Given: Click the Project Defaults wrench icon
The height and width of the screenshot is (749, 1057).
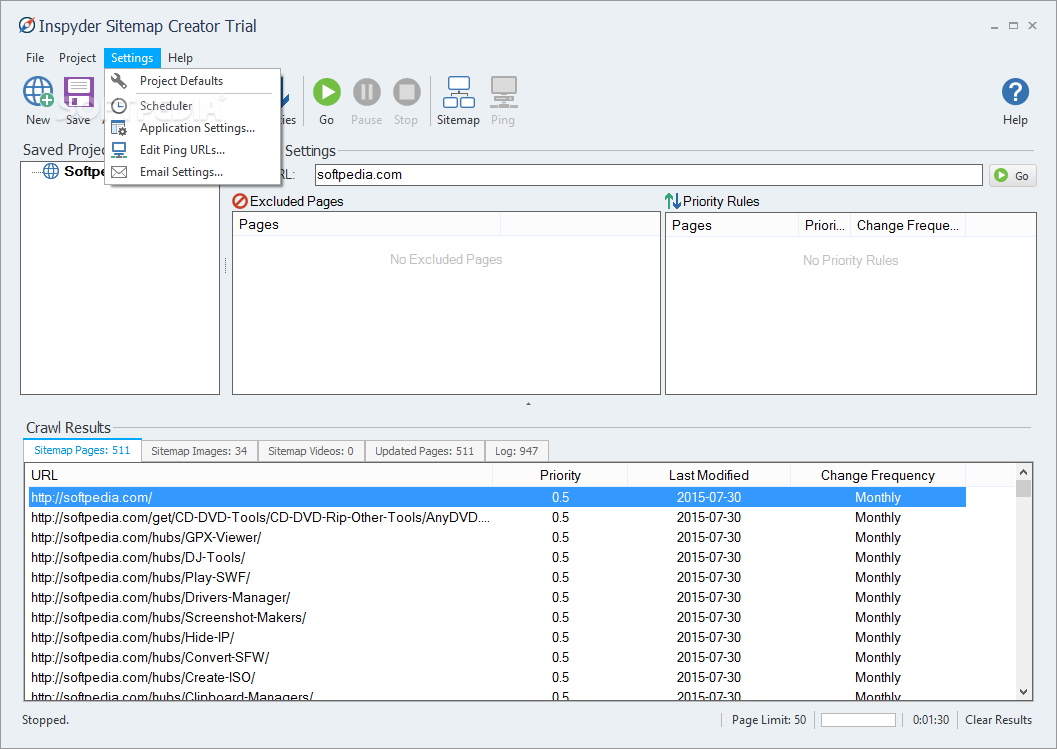Looking at the screenshot, I should pyautogui.click(x=119, y=81).
